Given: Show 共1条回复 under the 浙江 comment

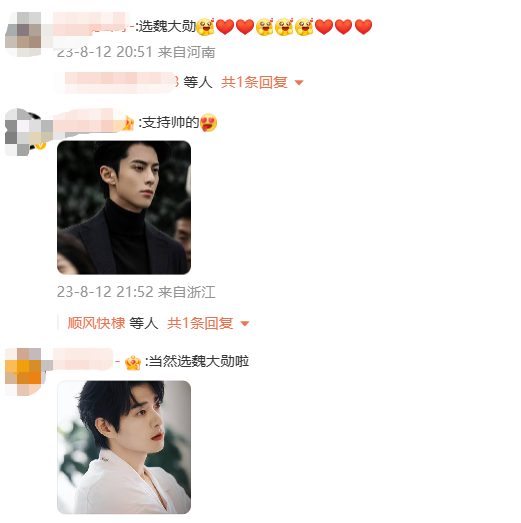Looking at the screenshot, I should pos(200,323).
